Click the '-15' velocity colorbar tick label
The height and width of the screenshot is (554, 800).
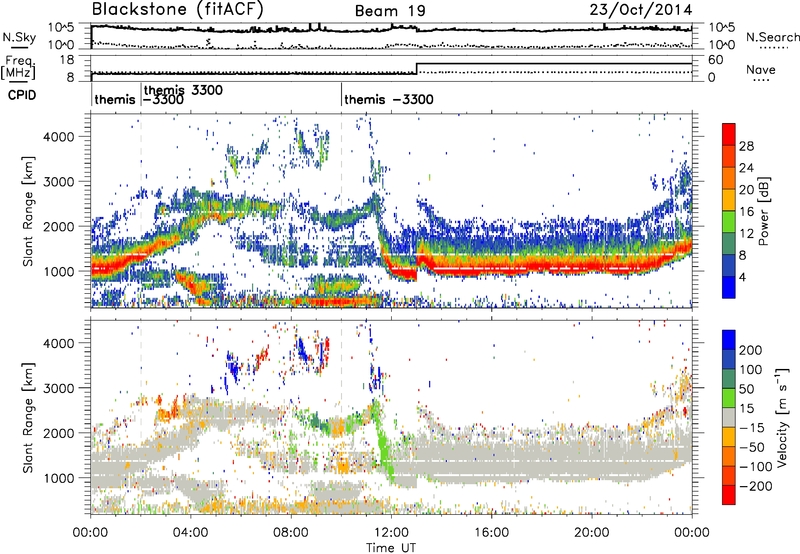pos(752,427)
